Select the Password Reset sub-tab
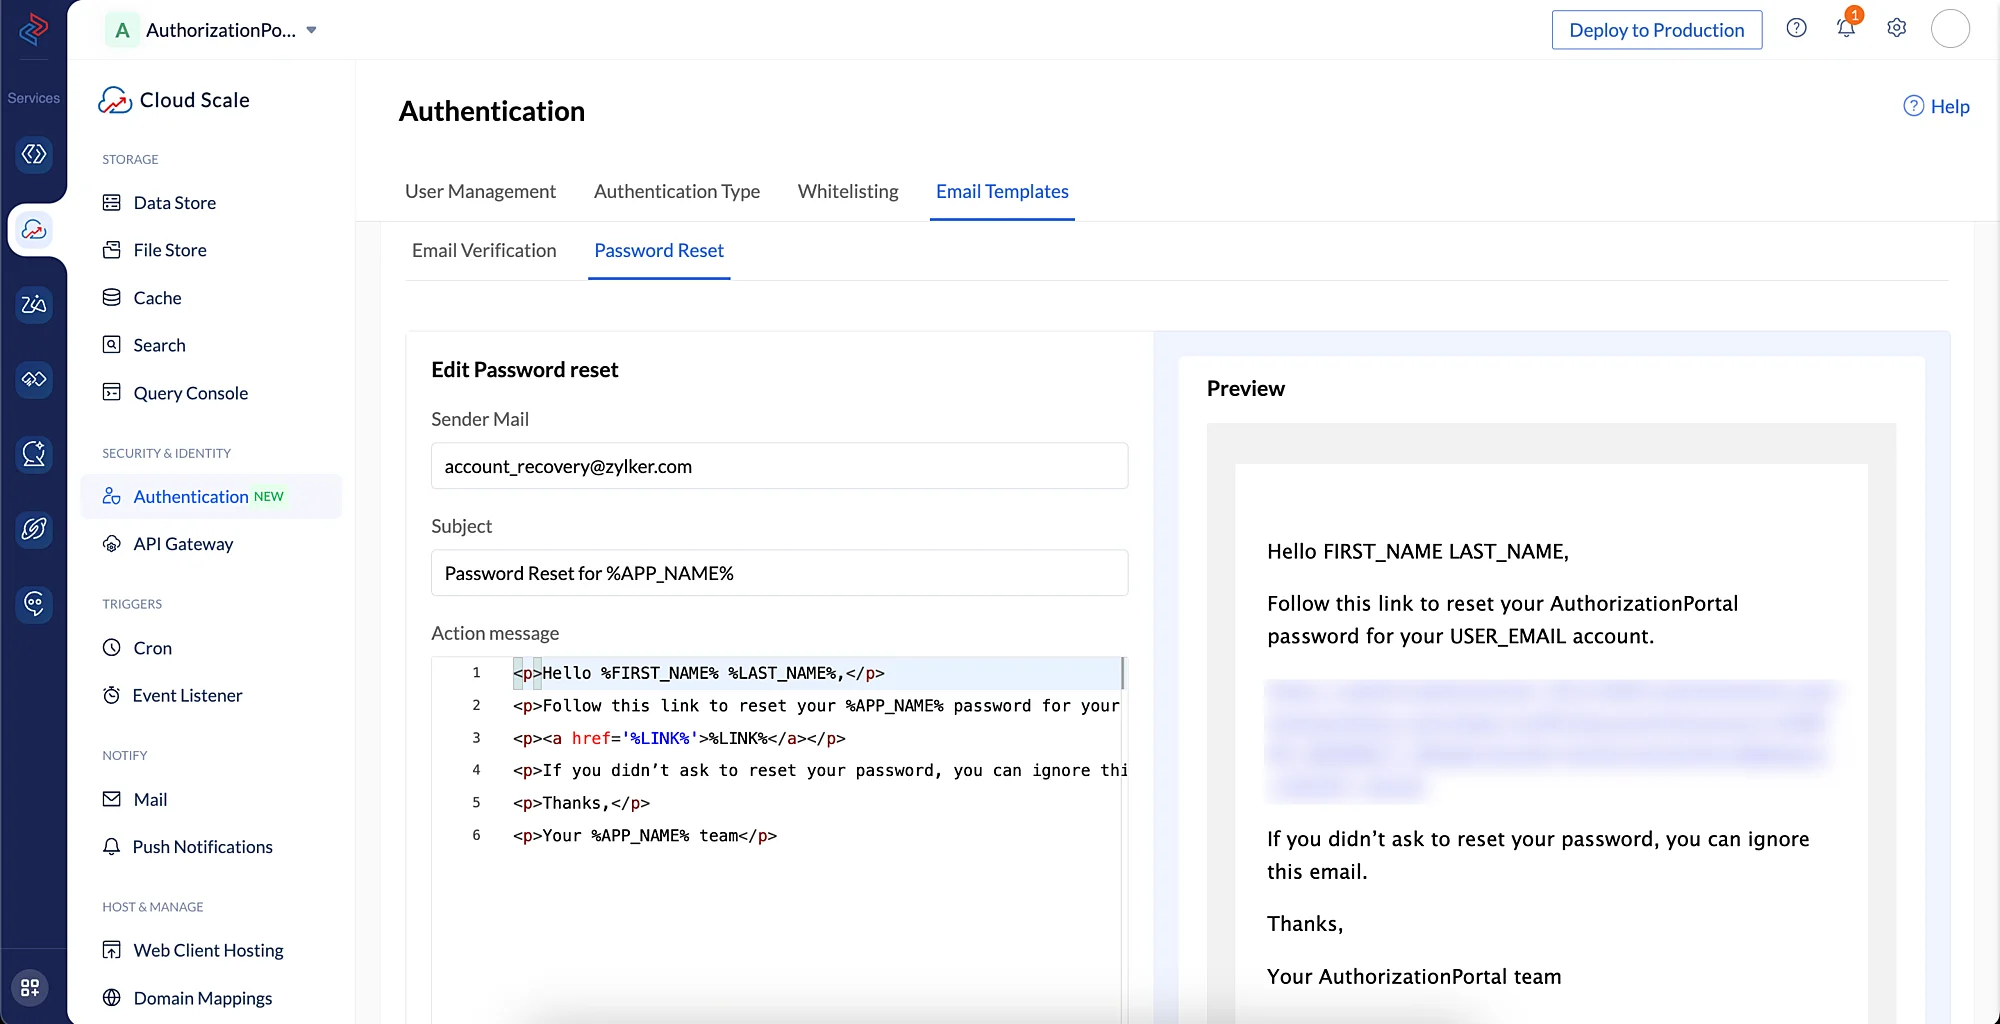 click(x=659, y=250)
